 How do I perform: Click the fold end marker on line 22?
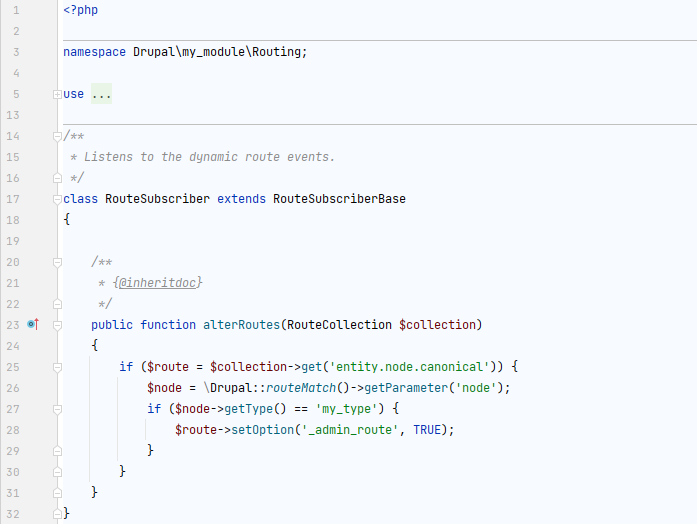point(57,304)
